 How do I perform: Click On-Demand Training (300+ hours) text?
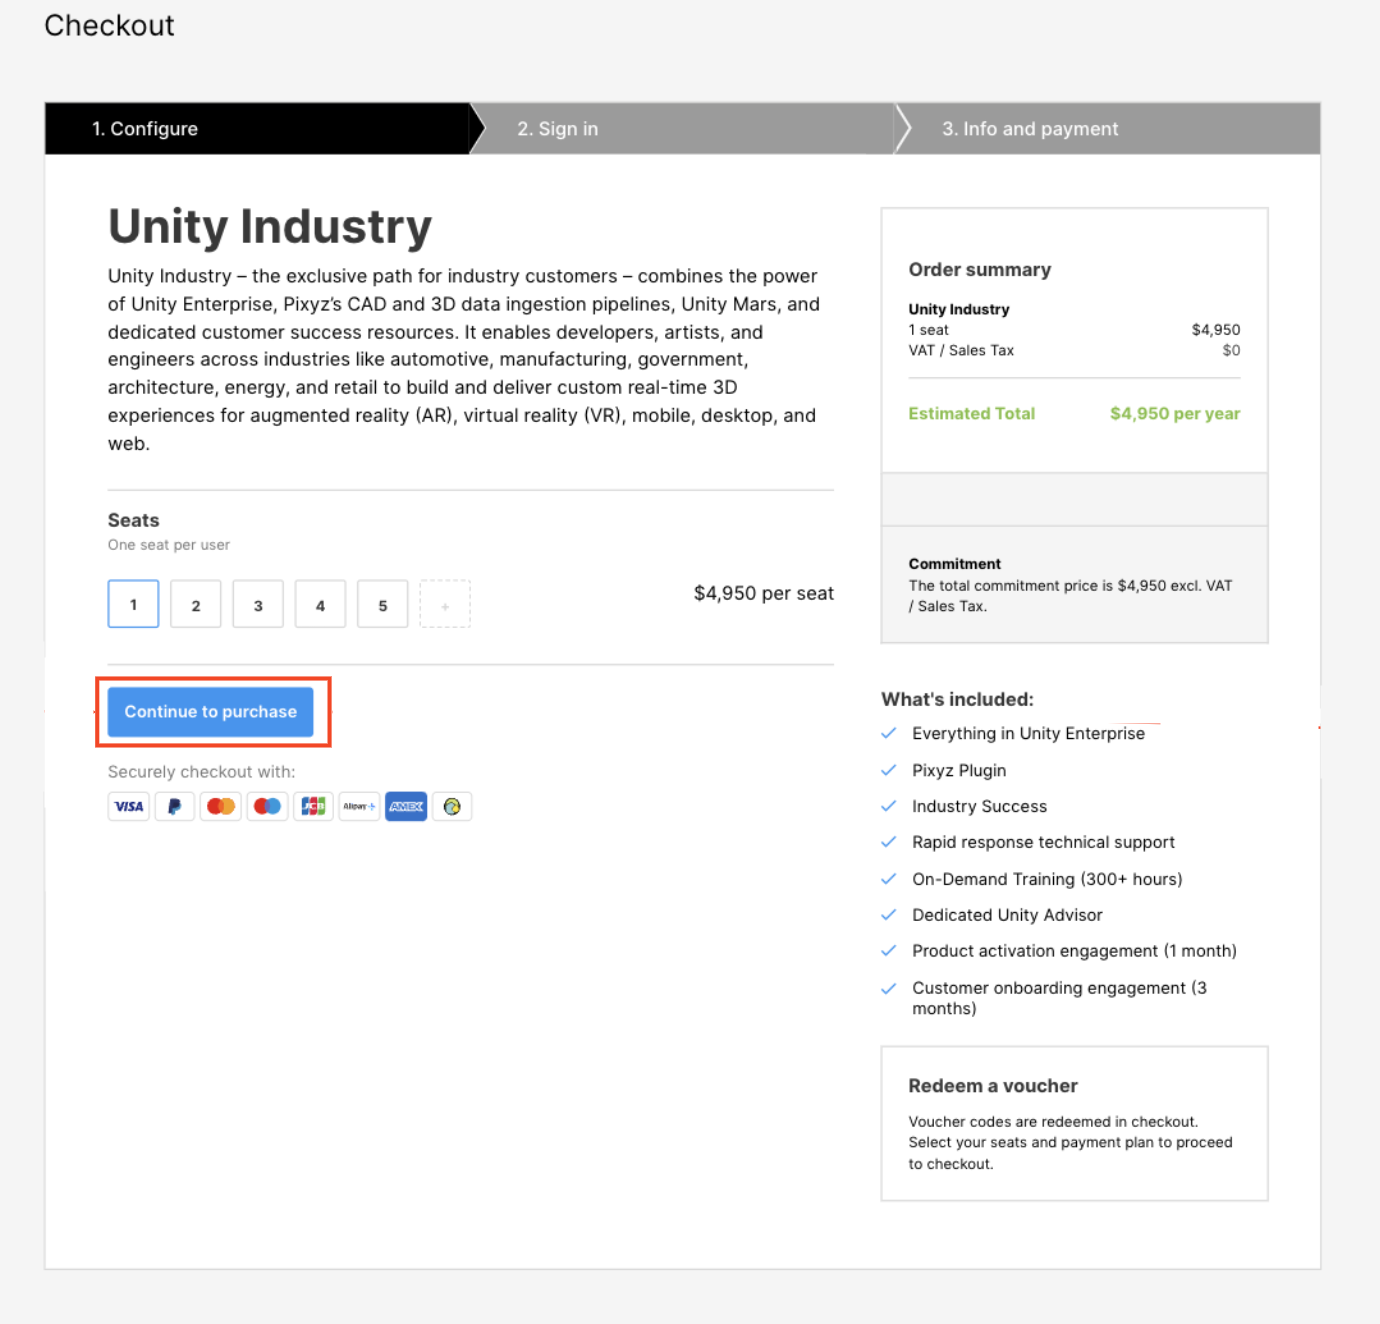tap(1047, 879)
